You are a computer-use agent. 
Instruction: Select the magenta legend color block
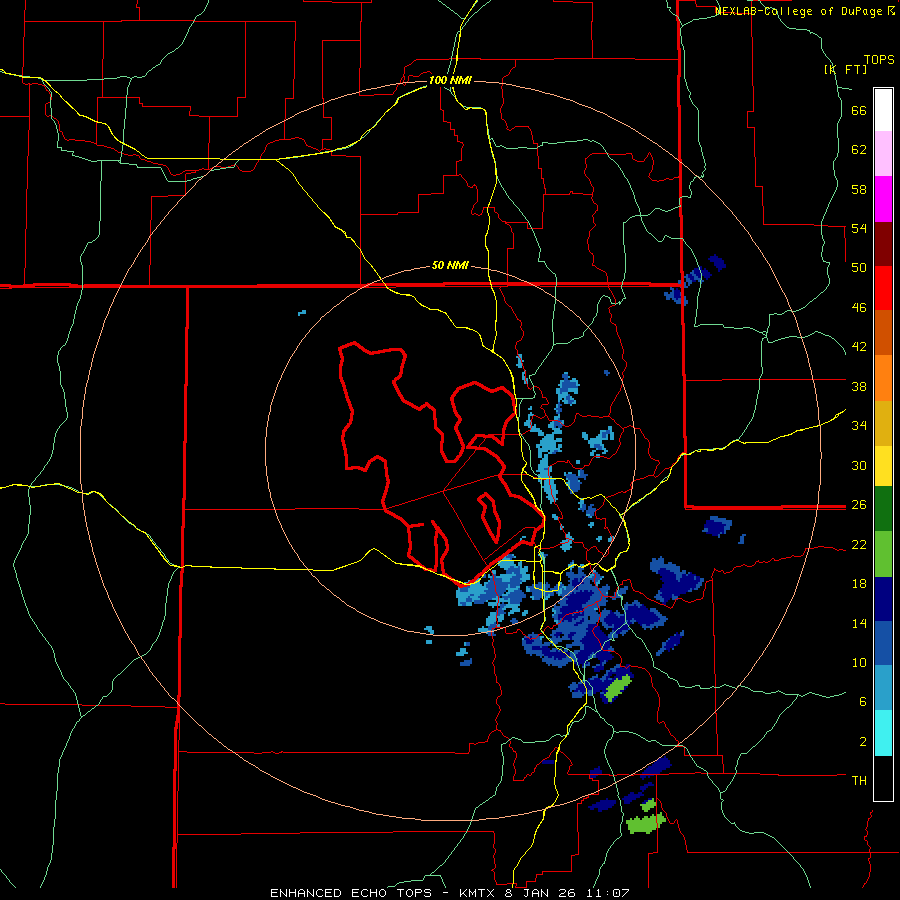point(883,199)
